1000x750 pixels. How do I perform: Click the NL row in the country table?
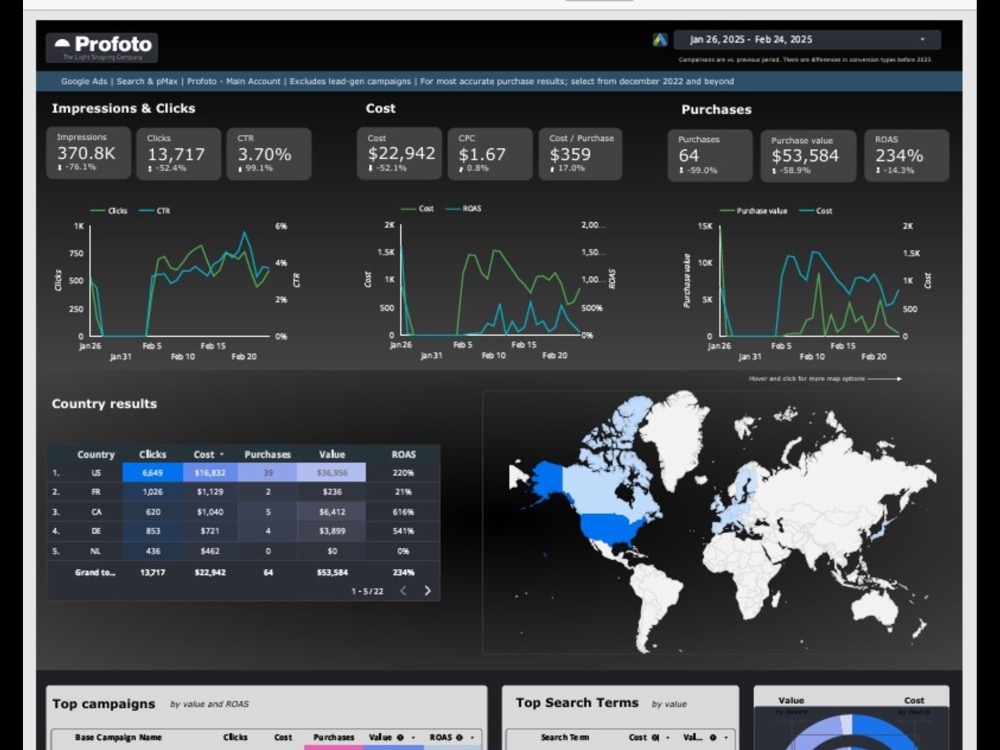(243, 551)
